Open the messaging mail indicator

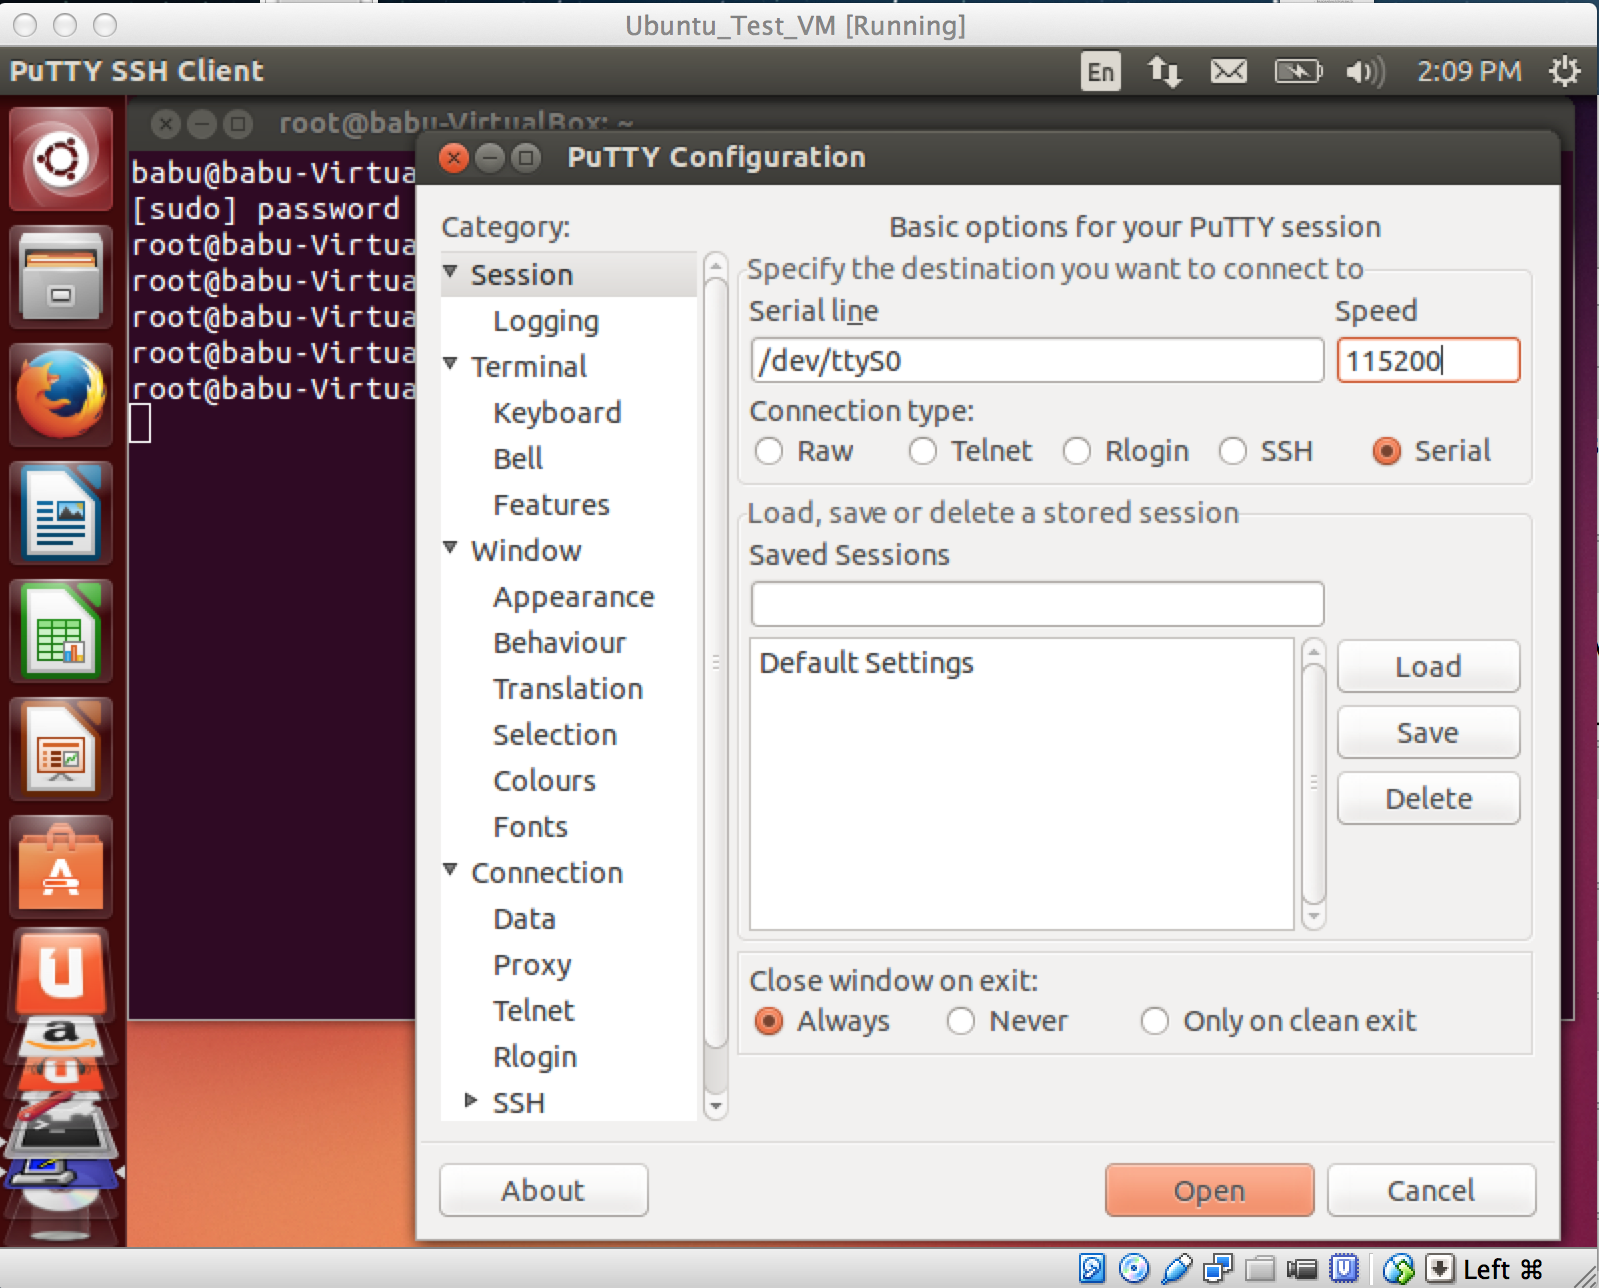coord(1228,72)
